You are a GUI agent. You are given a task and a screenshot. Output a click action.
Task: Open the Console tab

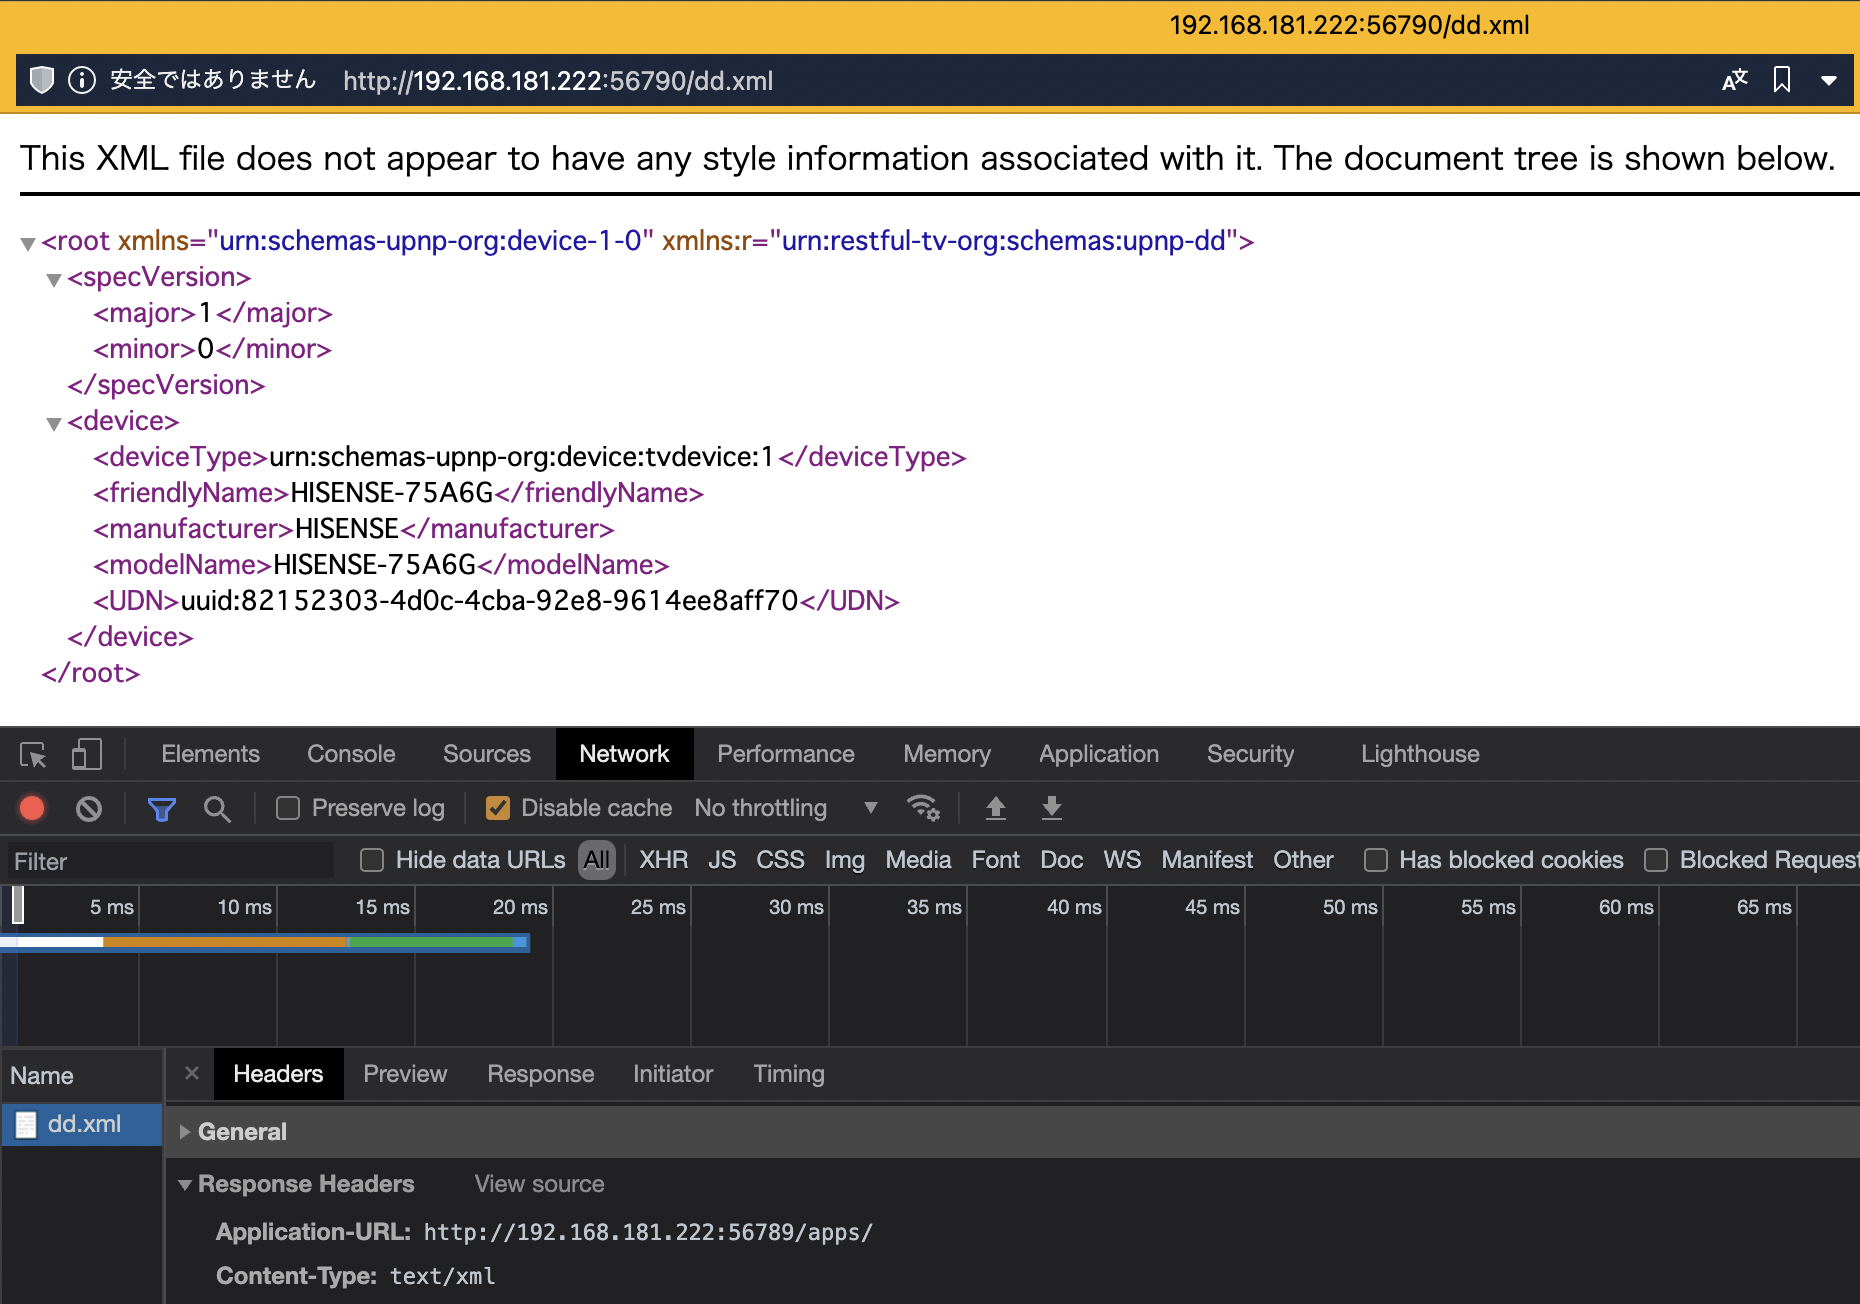351,754
